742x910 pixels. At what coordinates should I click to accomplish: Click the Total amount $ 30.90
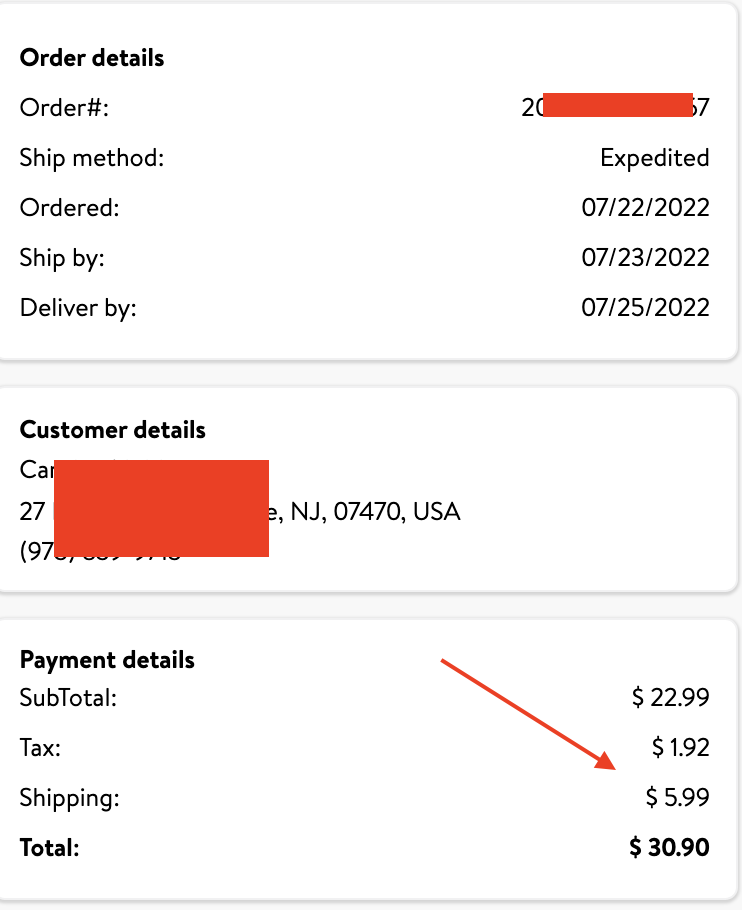[x=669, y=847]
